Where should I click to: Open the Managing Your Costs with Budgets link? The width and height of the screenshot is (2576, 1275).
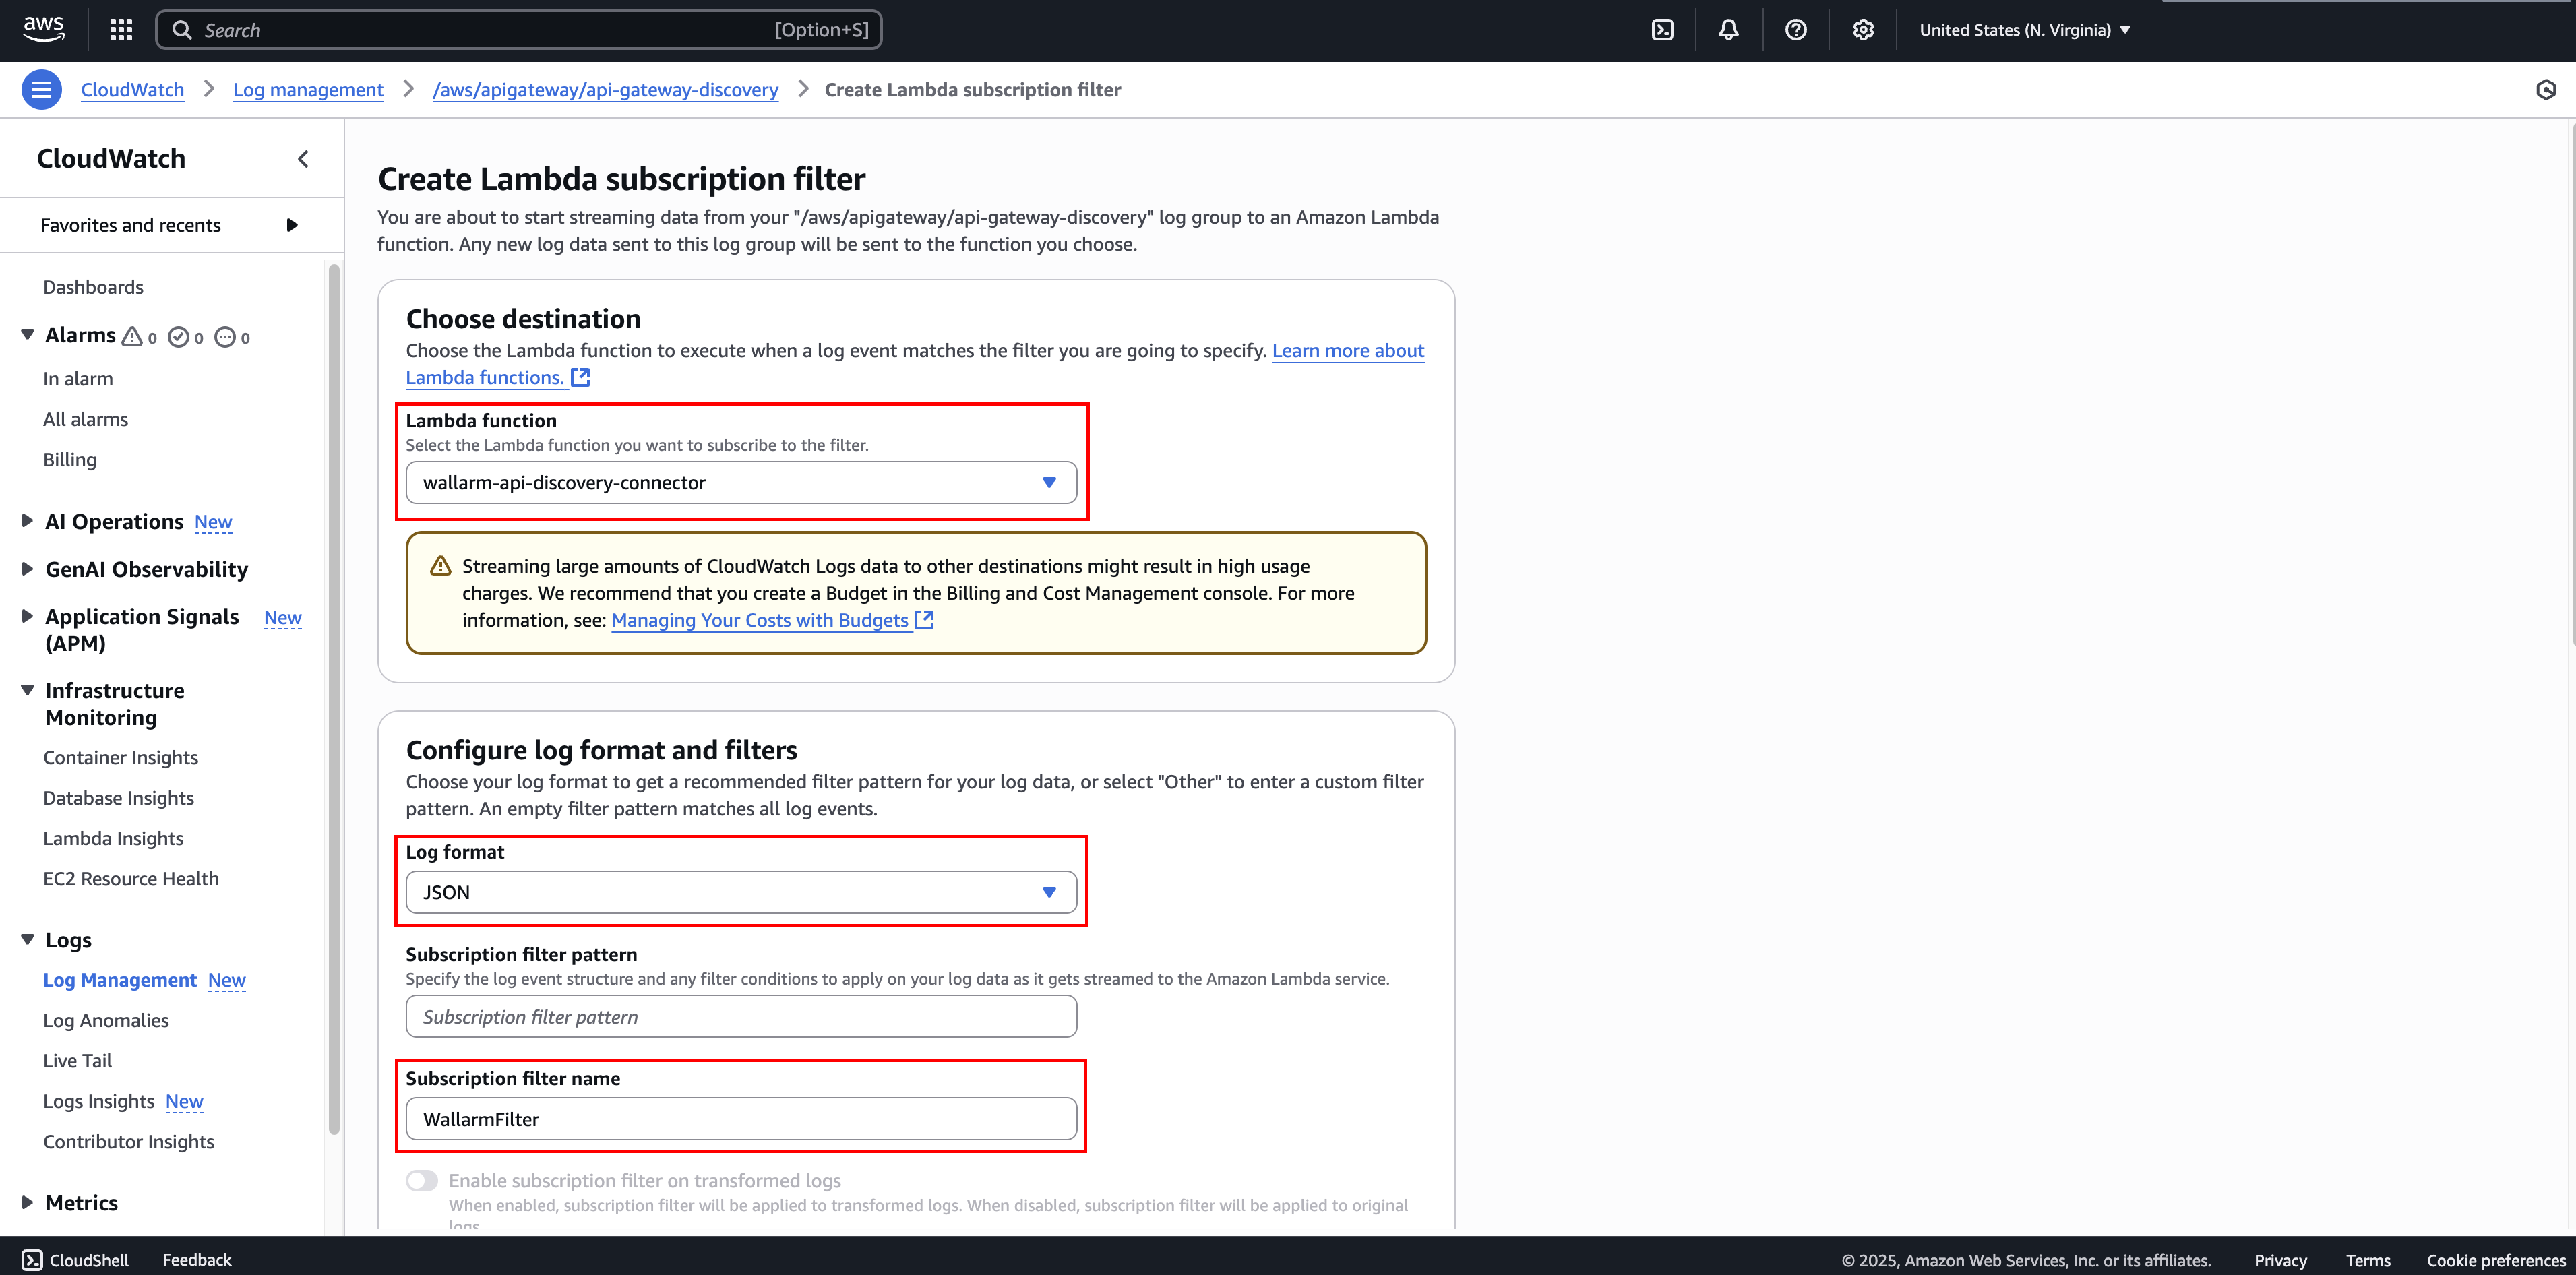click(762, 620)
